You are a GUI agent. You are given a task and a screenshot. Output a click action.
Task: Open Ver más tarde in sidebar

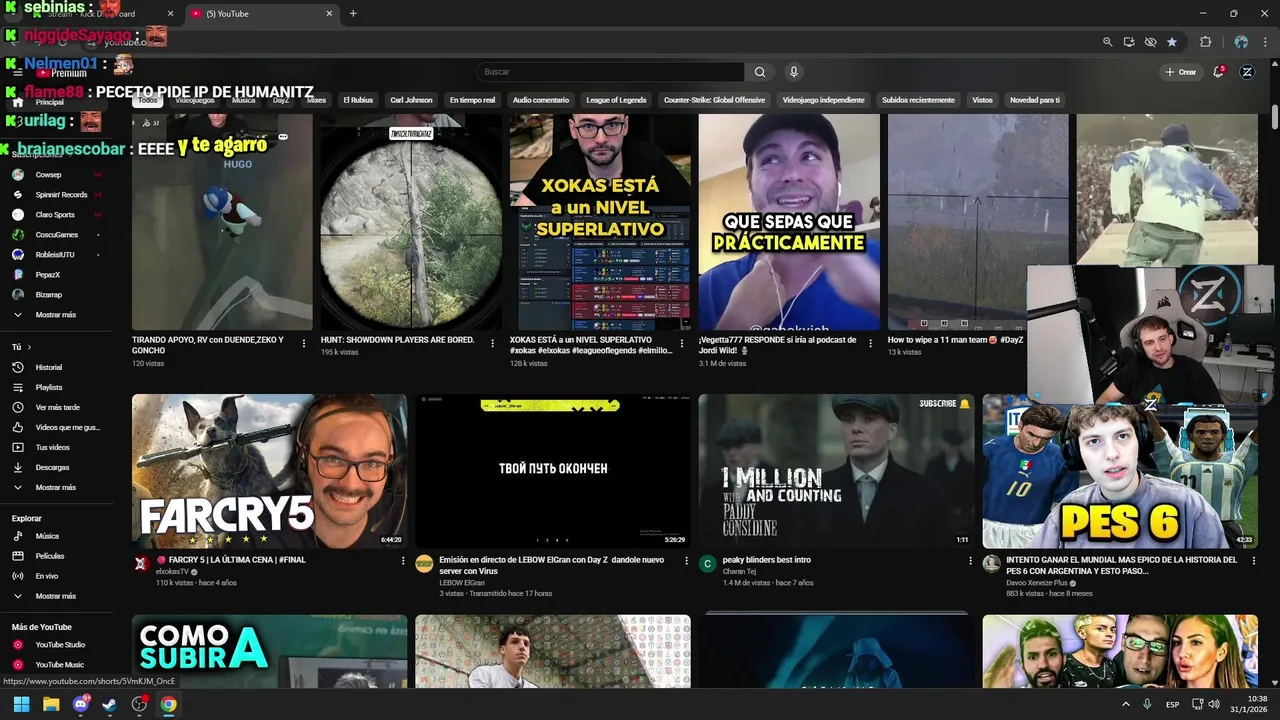pyautogui.click(x=57, y=407)
